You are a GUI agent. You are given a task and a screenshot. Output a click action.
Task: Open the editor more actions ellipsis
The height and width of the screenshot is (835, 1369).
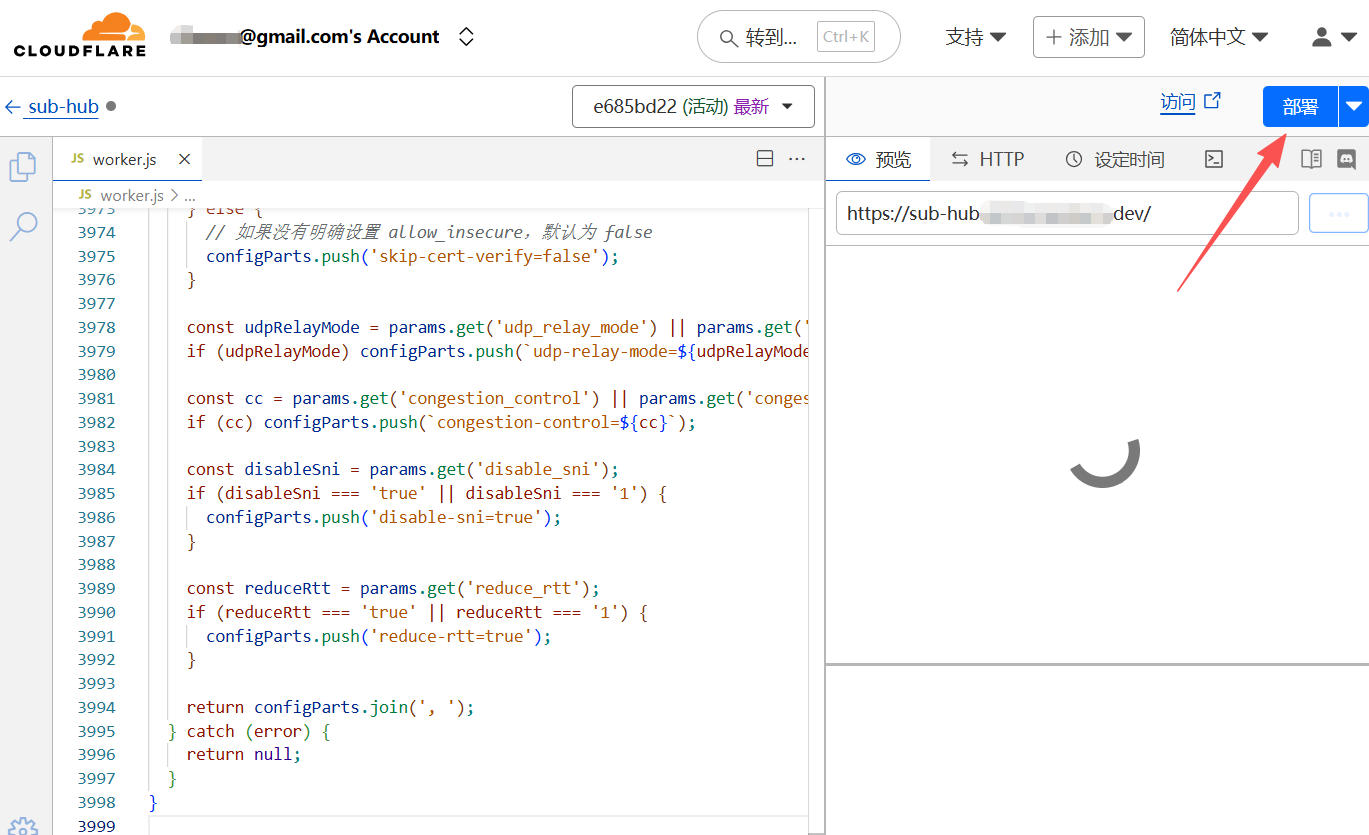pyautogui.click(x=797, y=159)
